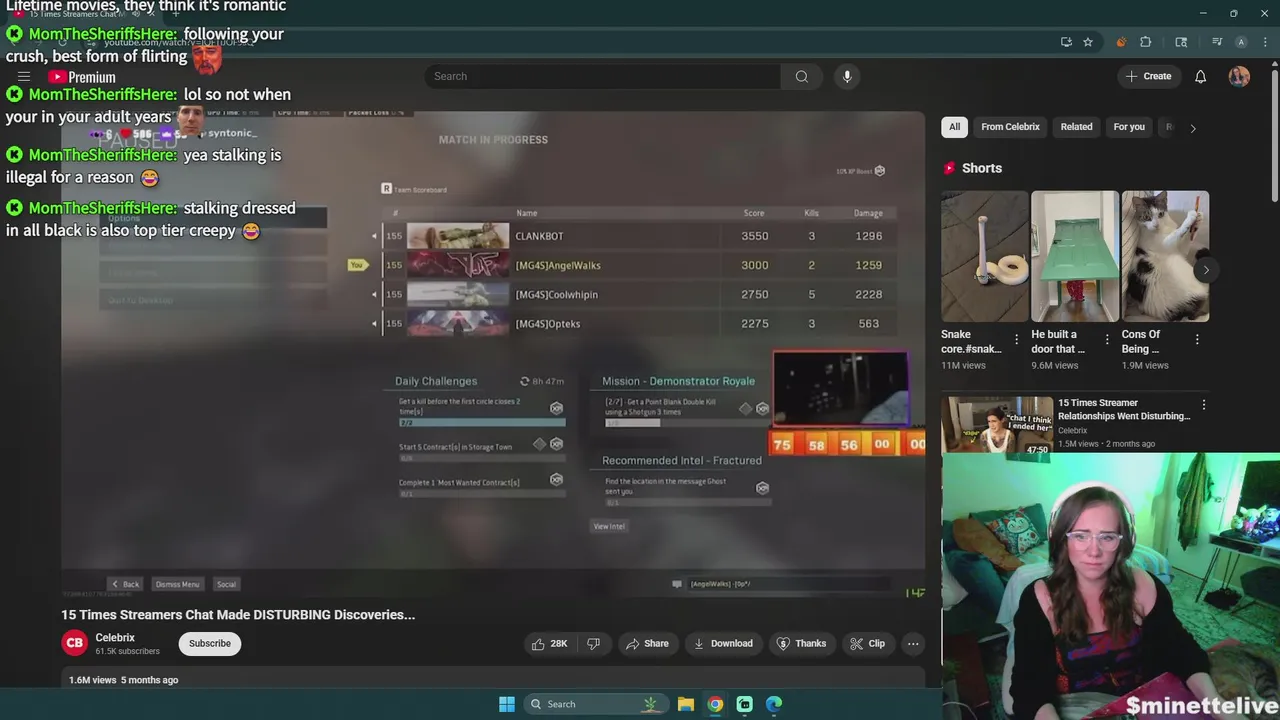Send Thanks to the creator
The image size is (1280, 720).
802,643
